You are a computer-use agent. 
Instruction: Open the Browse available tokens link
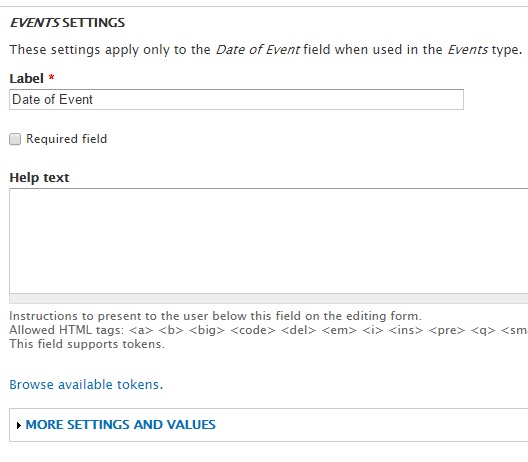[86, 385]
